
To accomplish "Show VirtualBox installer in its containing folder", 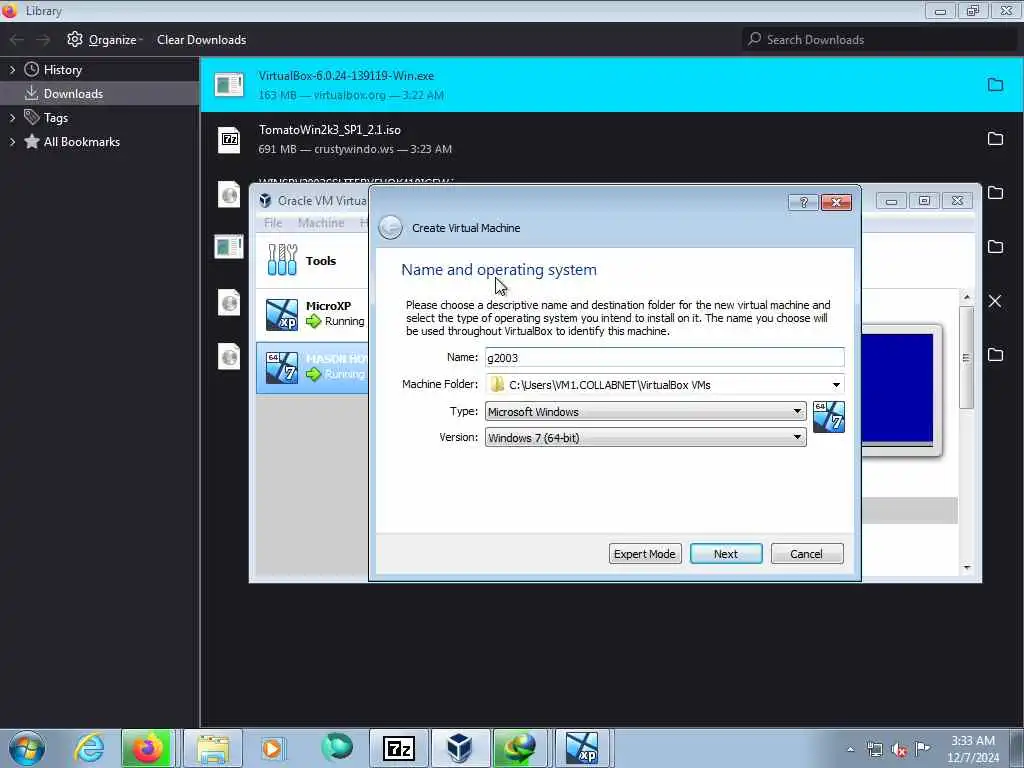I will (995, 85).
